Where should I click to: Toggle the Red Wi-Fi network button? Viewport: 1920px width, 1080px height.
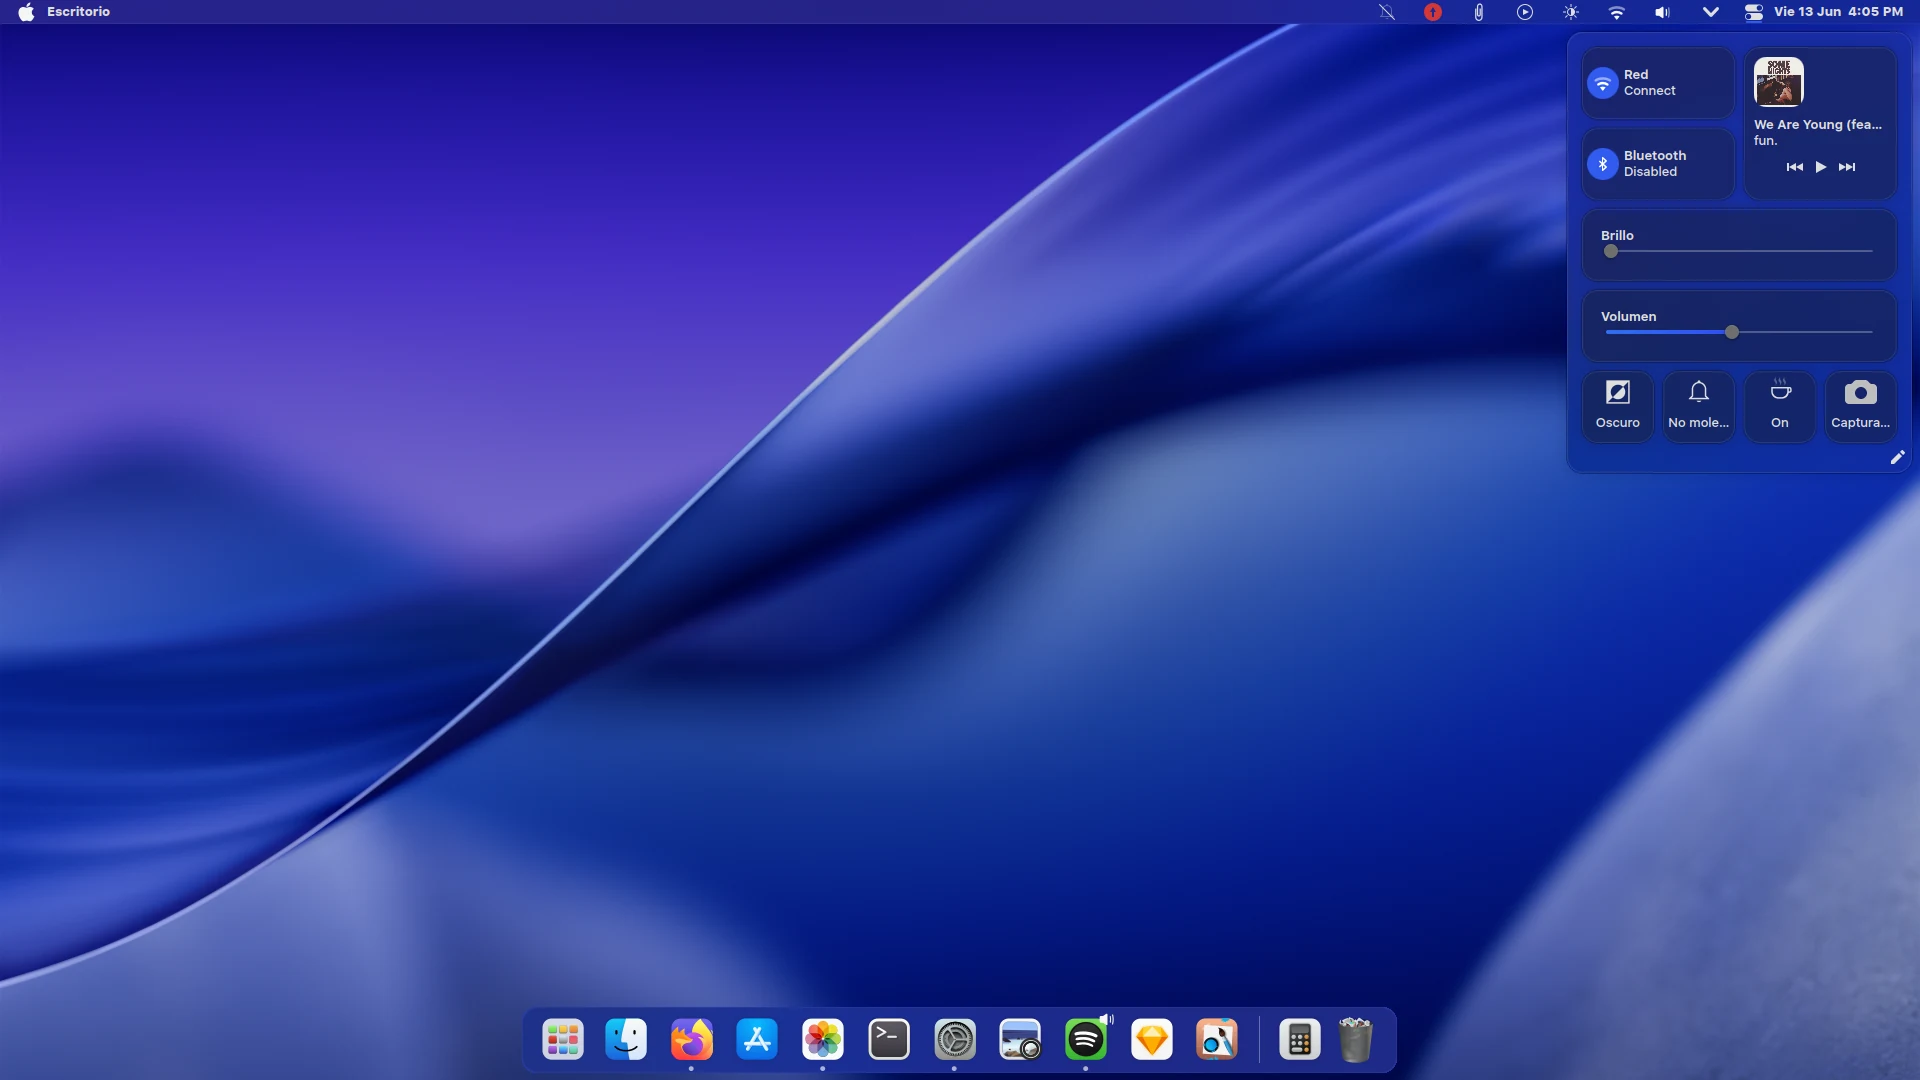coord(1658,83)
